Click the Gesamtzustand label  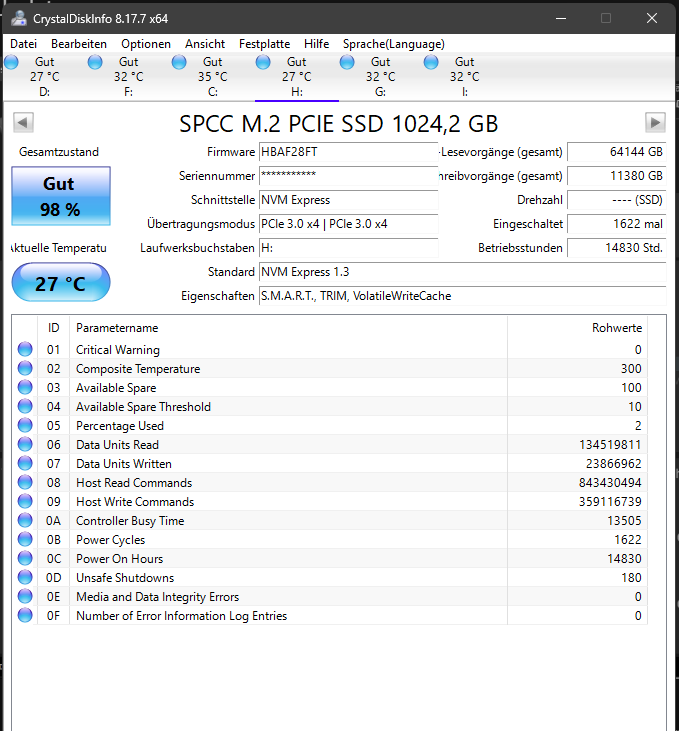coord(59,152)
